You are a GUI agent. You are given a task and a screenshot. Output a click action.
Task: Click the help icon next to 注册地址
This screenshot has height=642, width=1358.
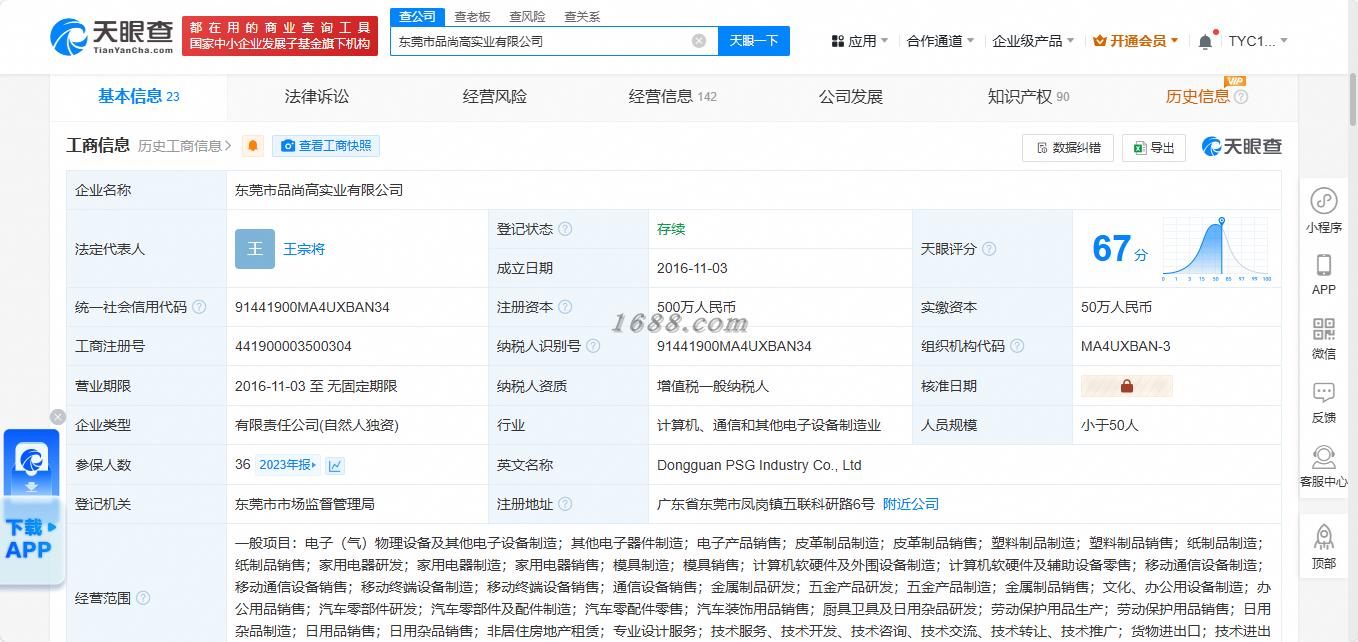click(x=565, y=504)
